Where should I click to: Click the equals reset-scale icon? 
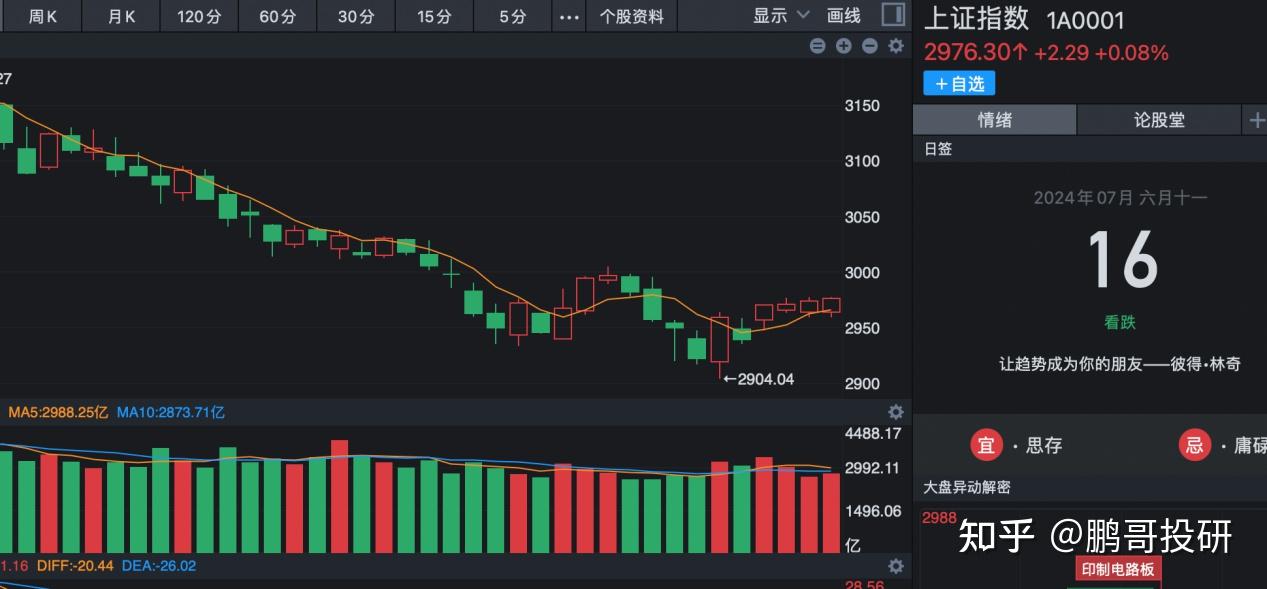tap(818, 45)
